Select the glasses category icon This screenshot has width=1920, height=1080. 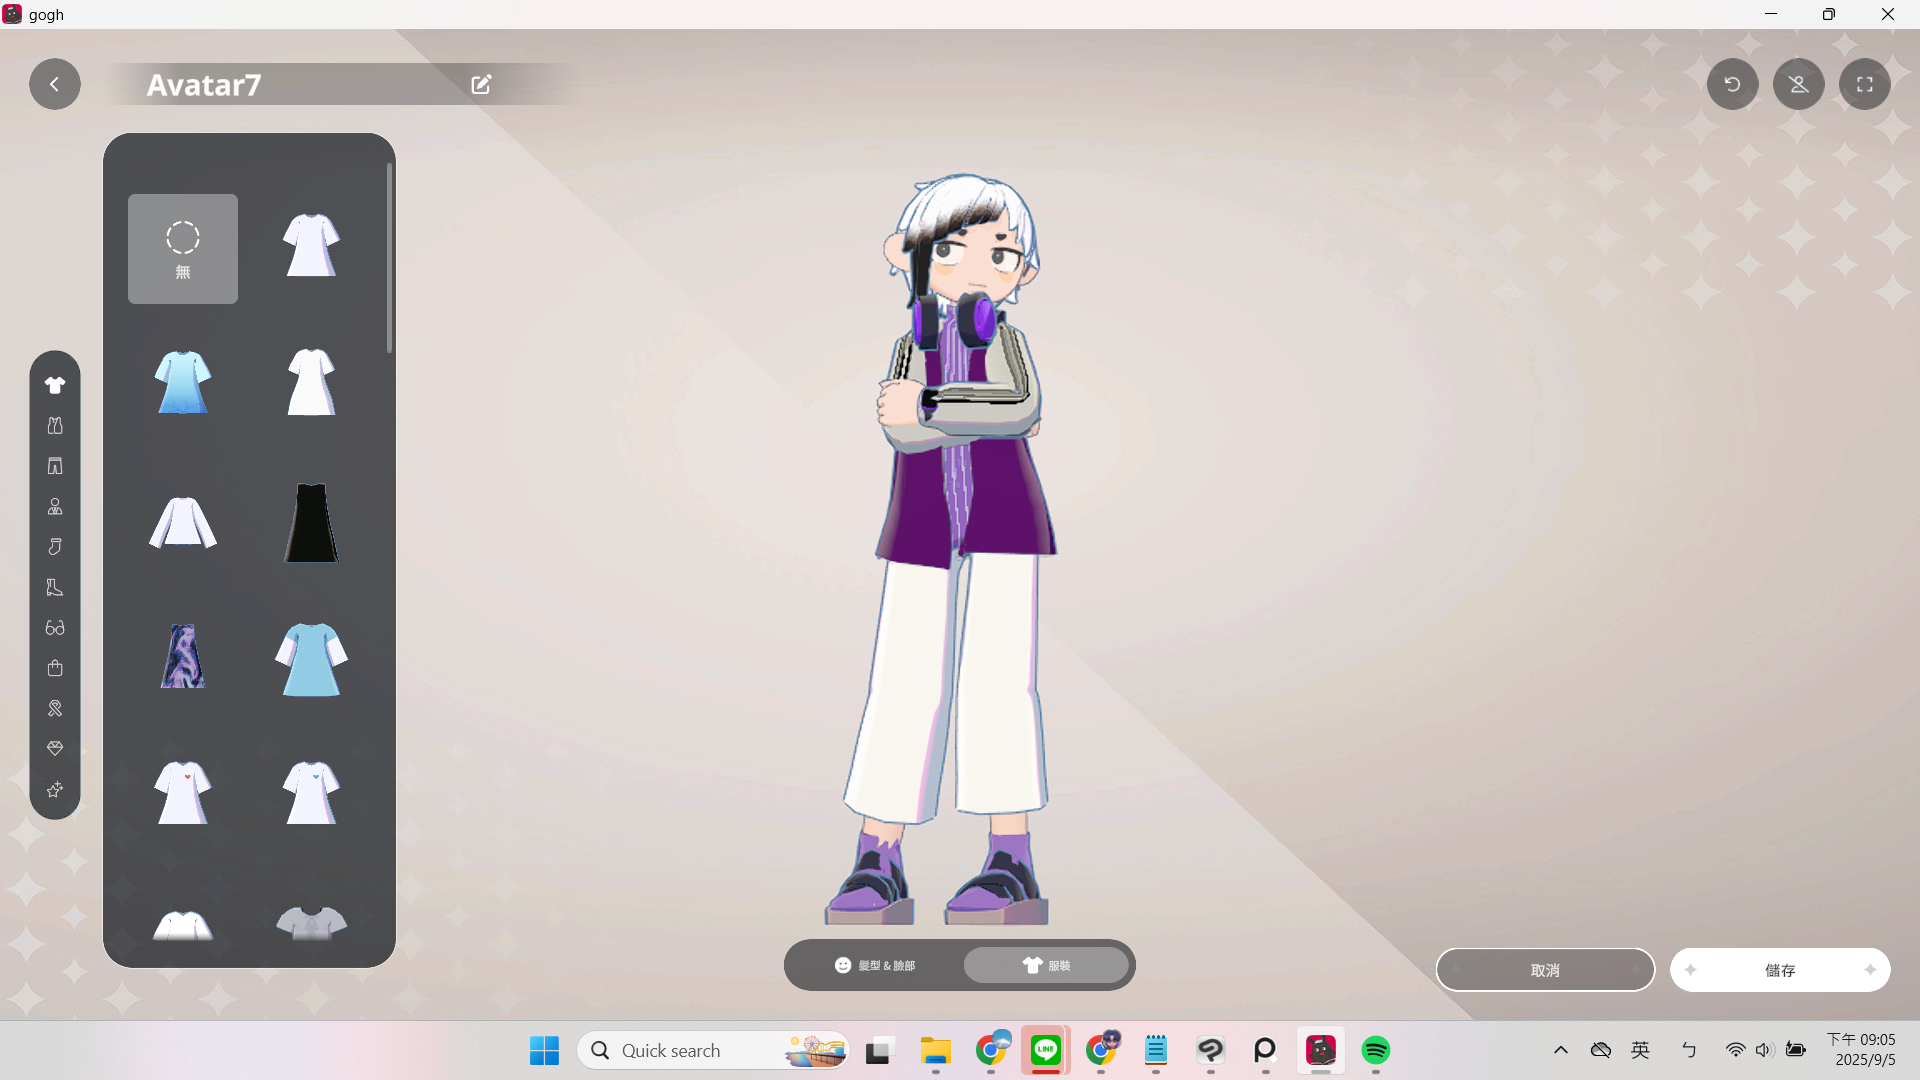pos(55,628)
